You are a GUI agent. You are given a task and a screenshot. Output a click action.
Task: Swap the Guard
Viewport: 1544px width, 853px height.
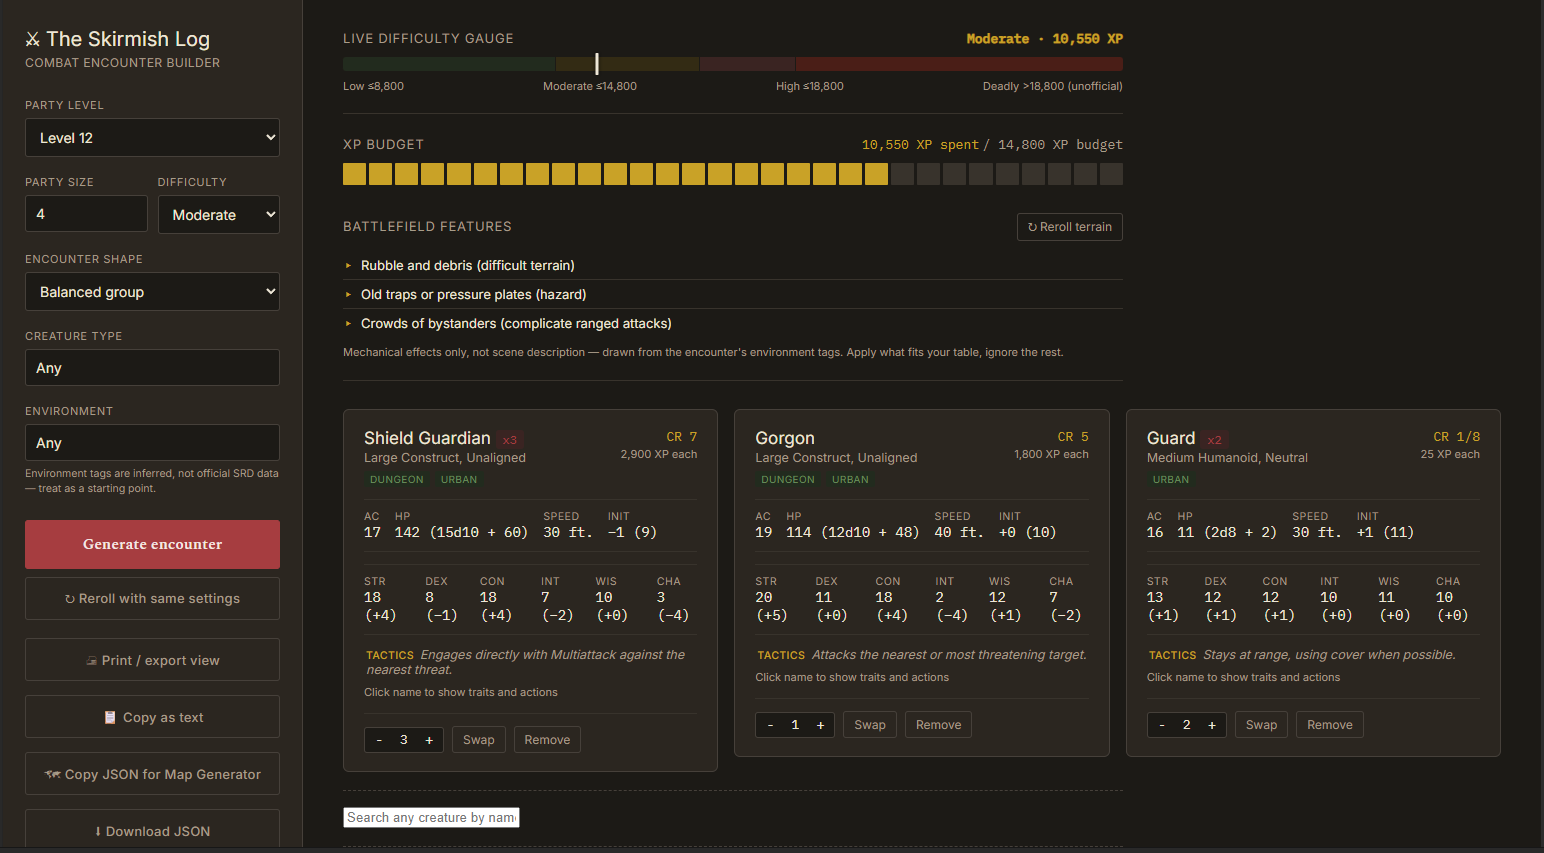[x=1261, y=725]
